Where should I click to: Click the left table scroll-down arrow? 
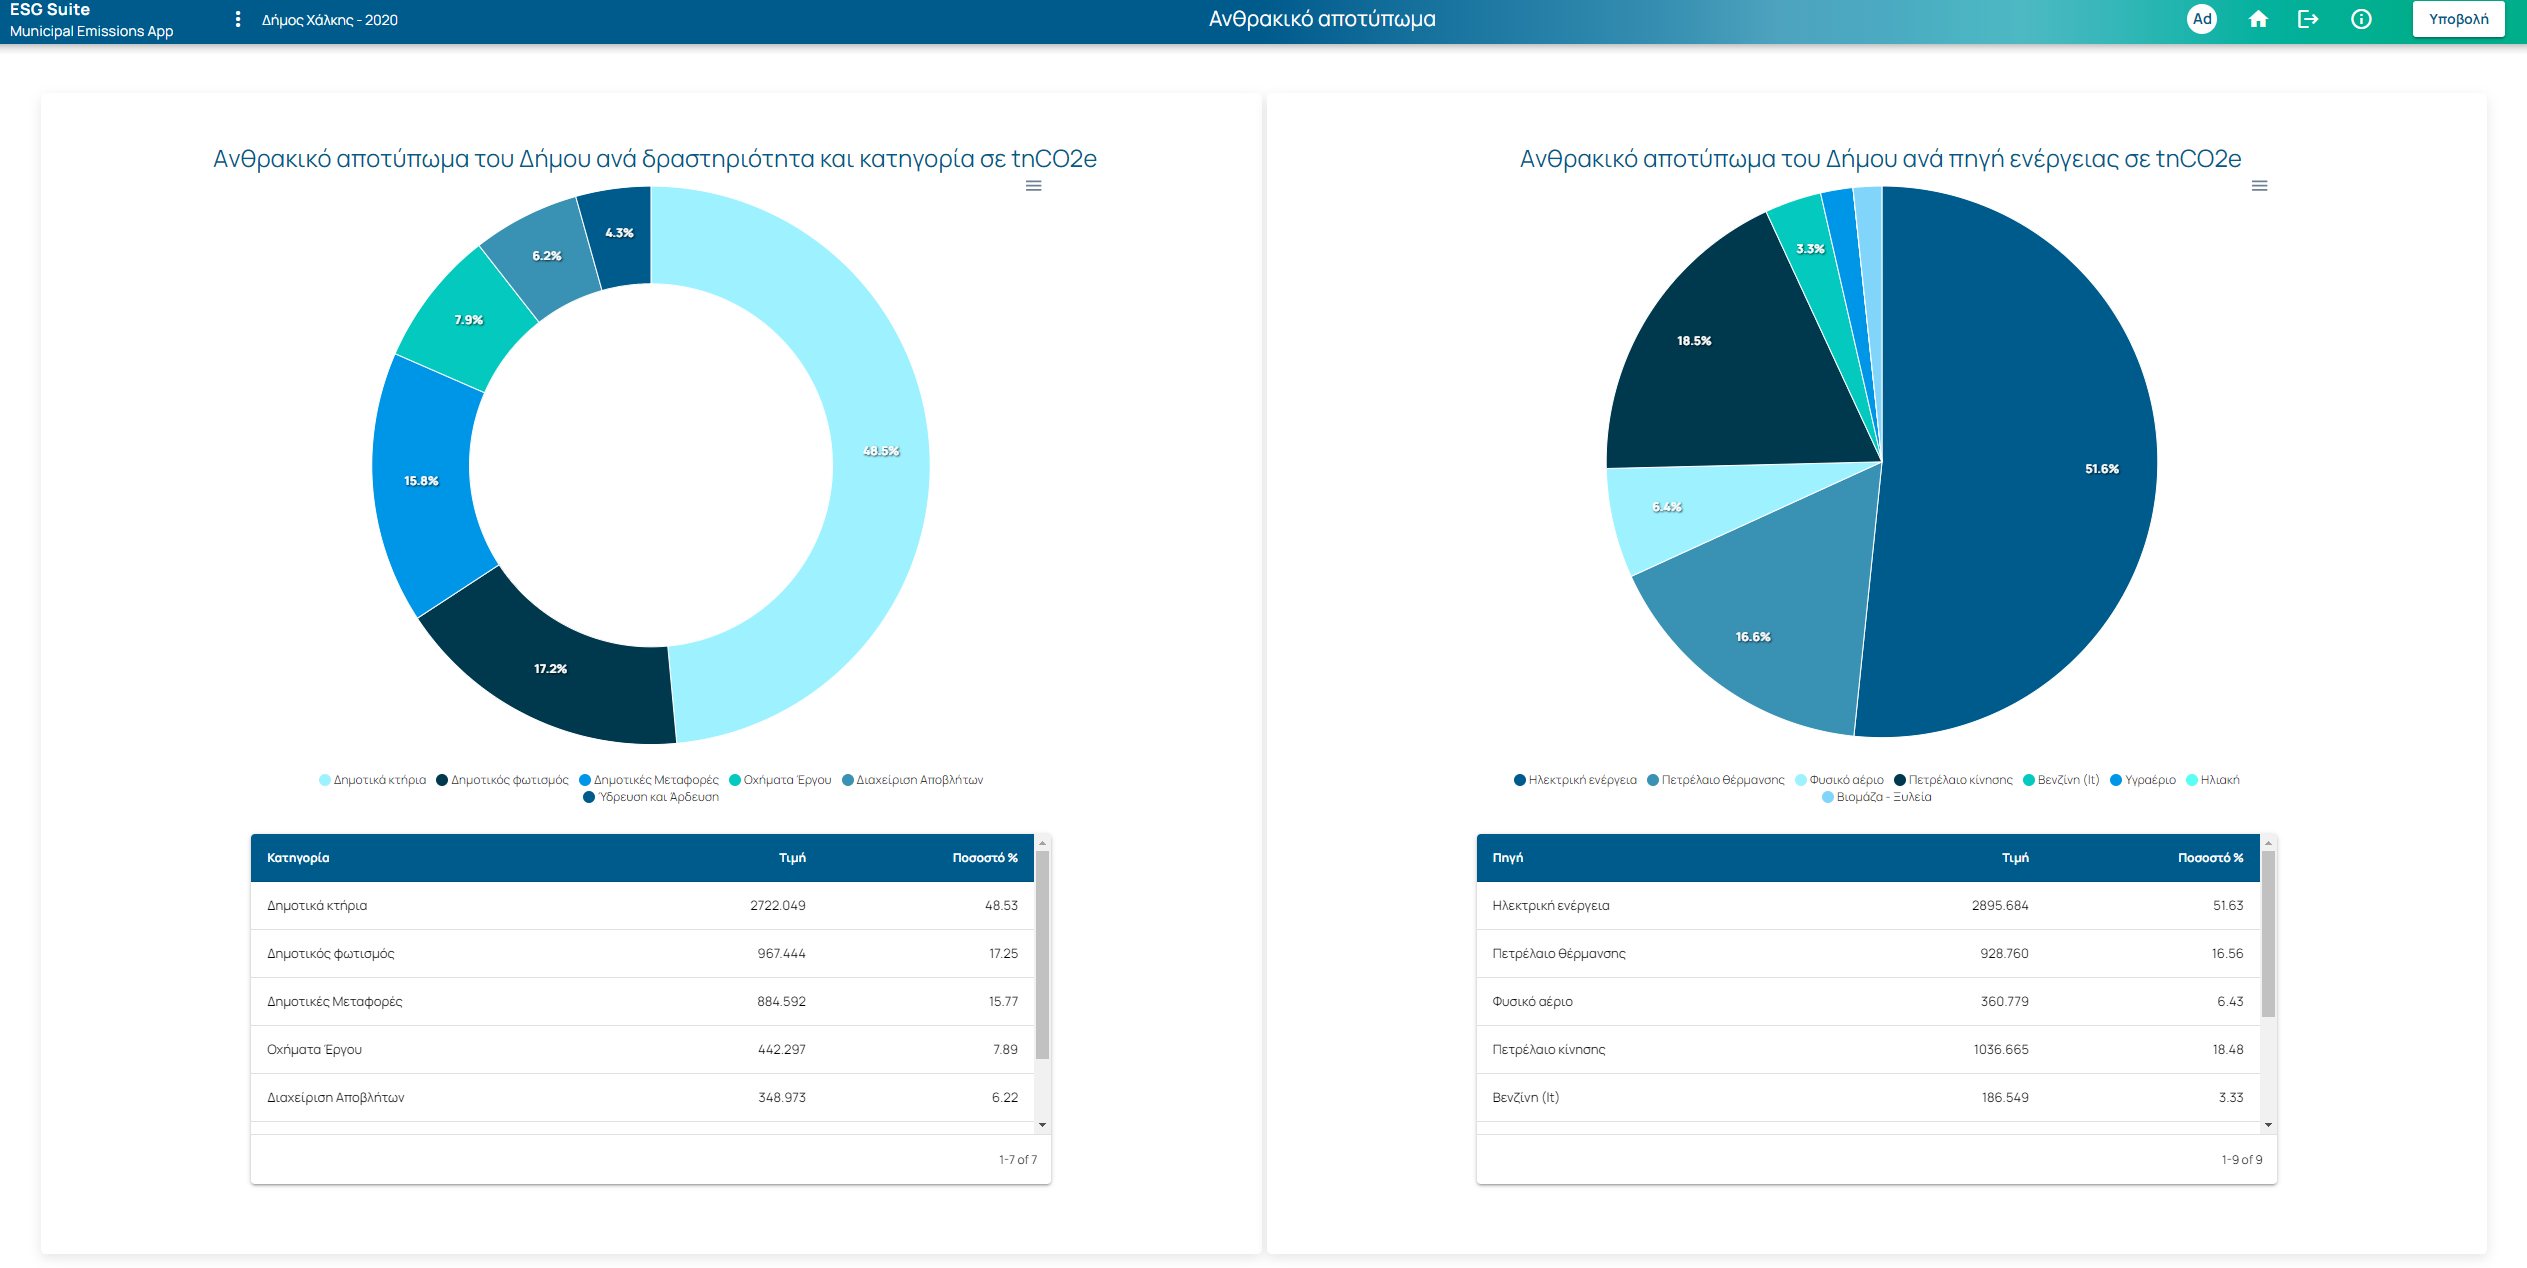[1042, 1125]
